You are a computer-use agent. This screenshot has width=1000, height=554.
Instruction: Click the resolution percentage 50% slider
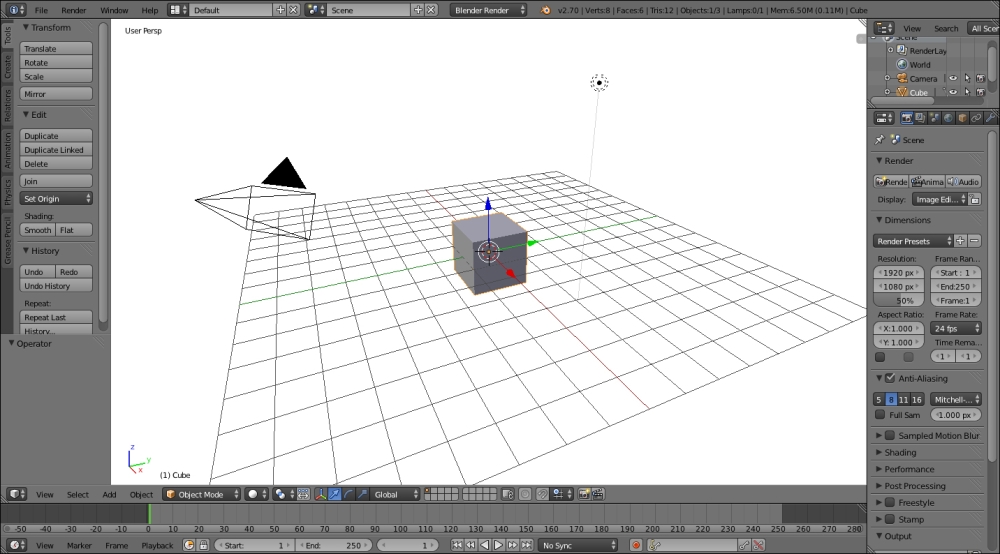(899, 300)
